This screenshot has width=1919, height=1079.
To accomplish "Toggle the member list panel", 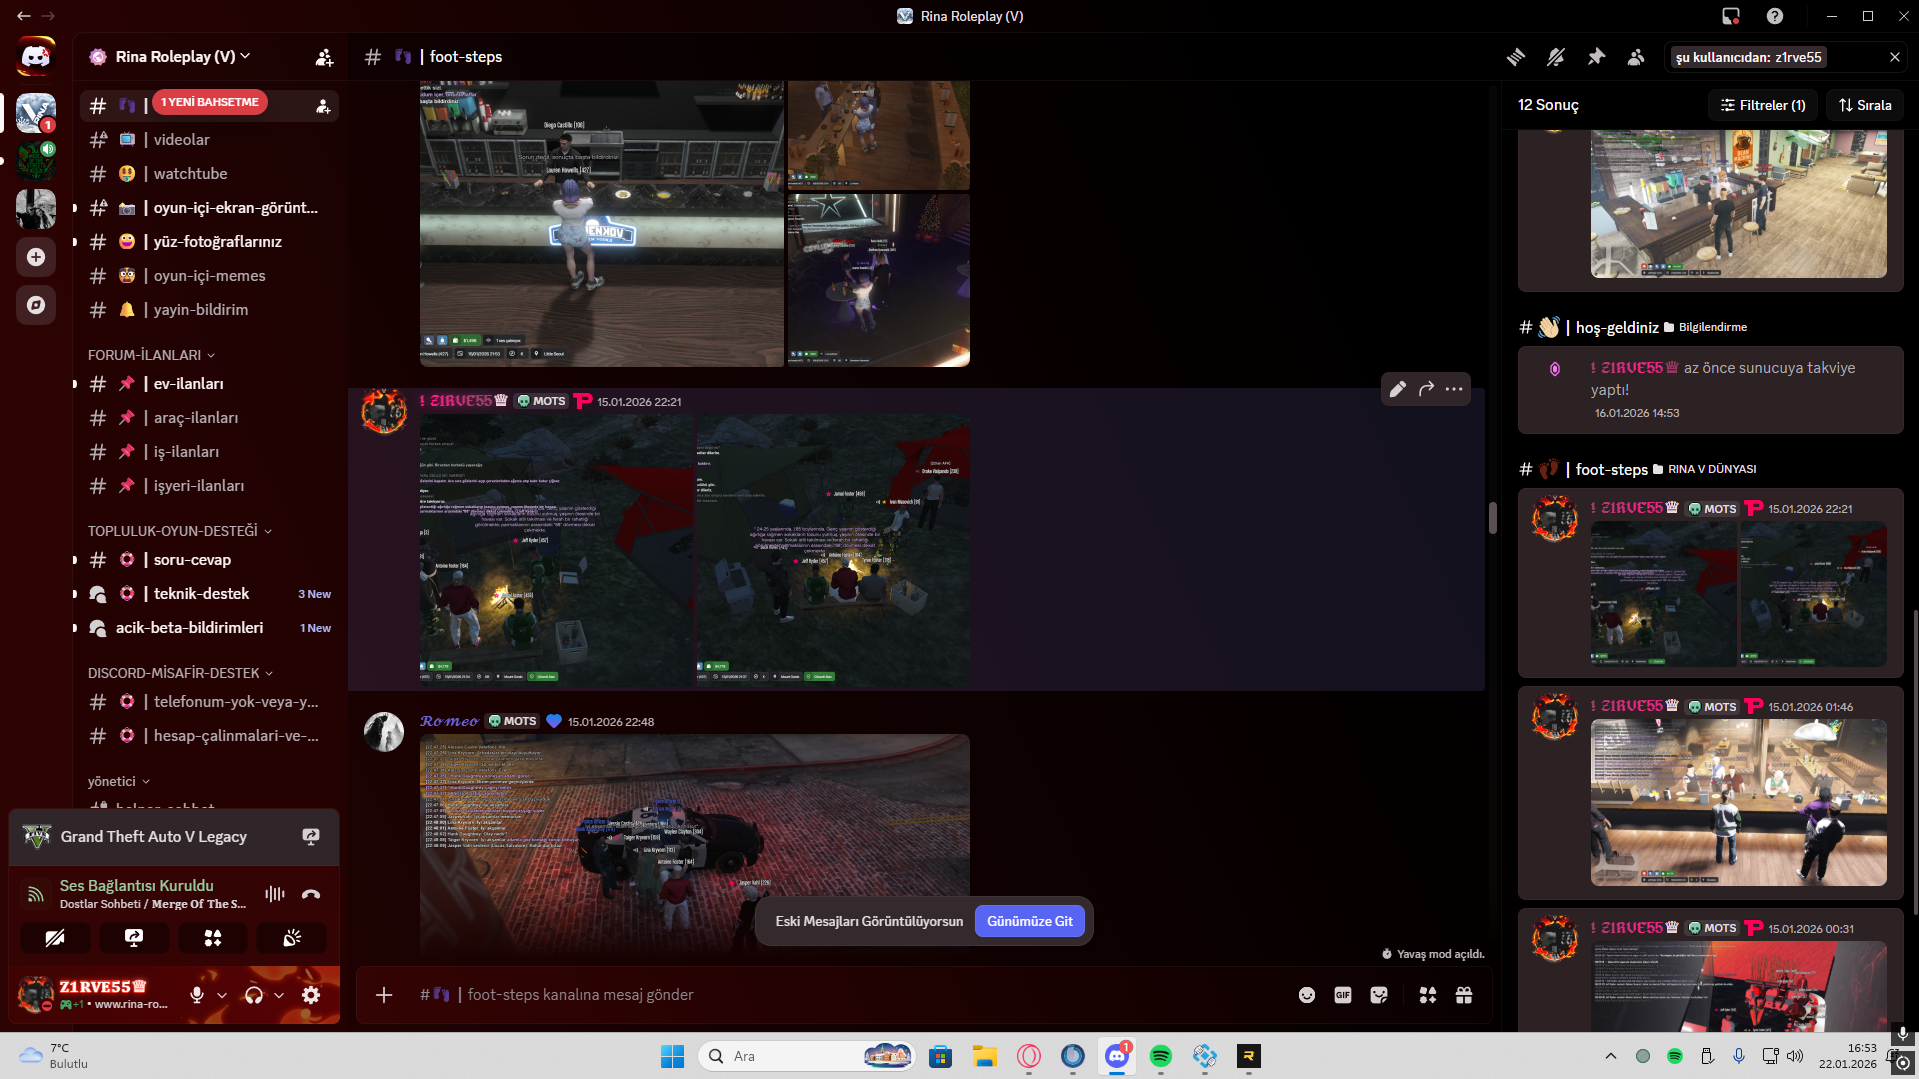I will [x=1636, y=57].
